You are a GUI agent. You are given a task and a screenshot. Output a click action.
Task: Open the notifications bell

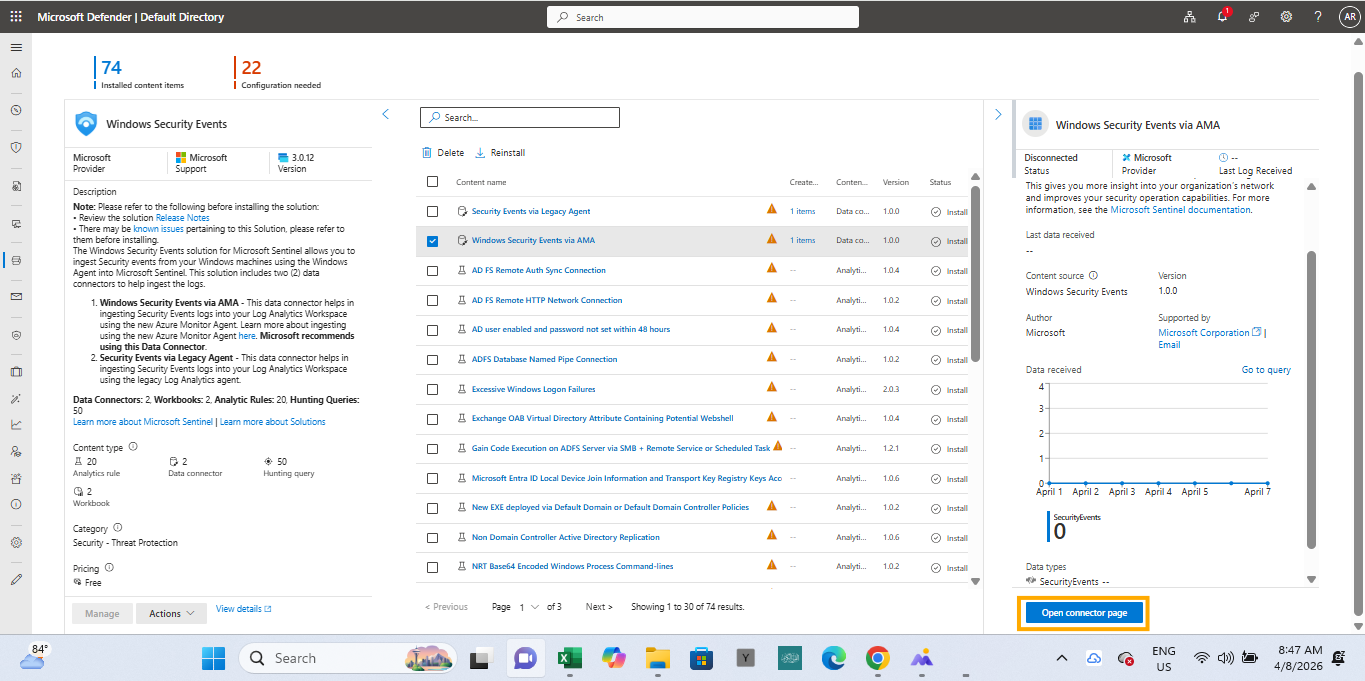tap(1222, 17)
